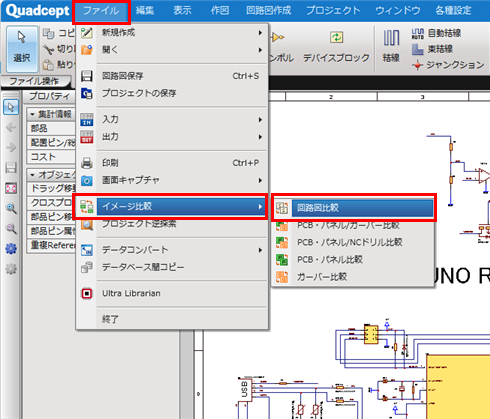
Task: Choose 印刷 menu item
Action: (x=172, y=163)
